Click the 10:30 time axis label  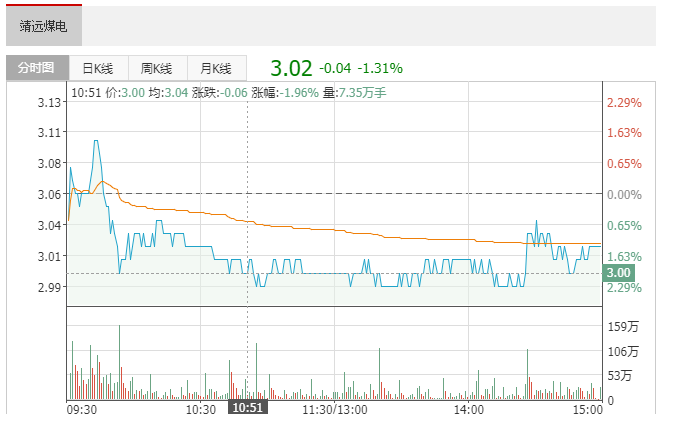coord(201,409)
